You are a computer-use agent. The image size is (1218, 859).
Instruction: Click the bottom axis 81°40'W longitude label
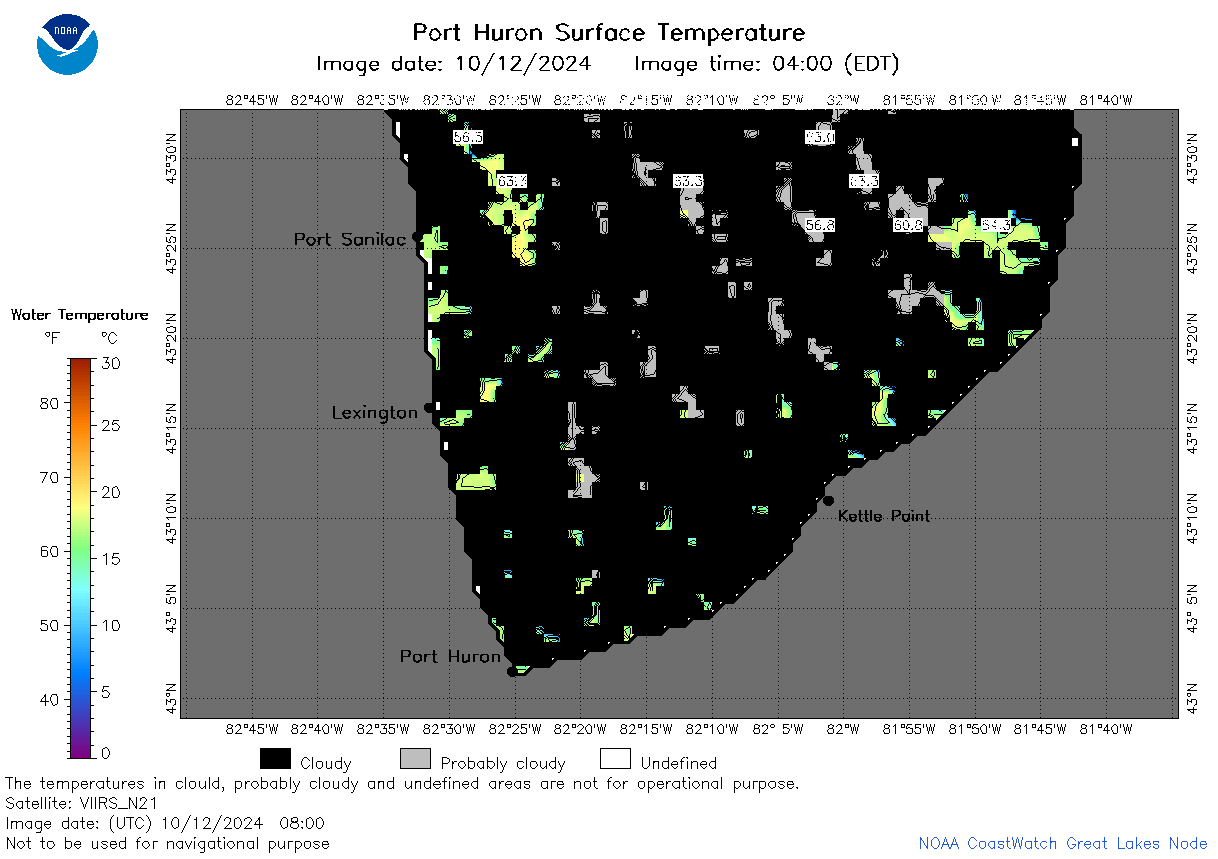(1106, 731)
